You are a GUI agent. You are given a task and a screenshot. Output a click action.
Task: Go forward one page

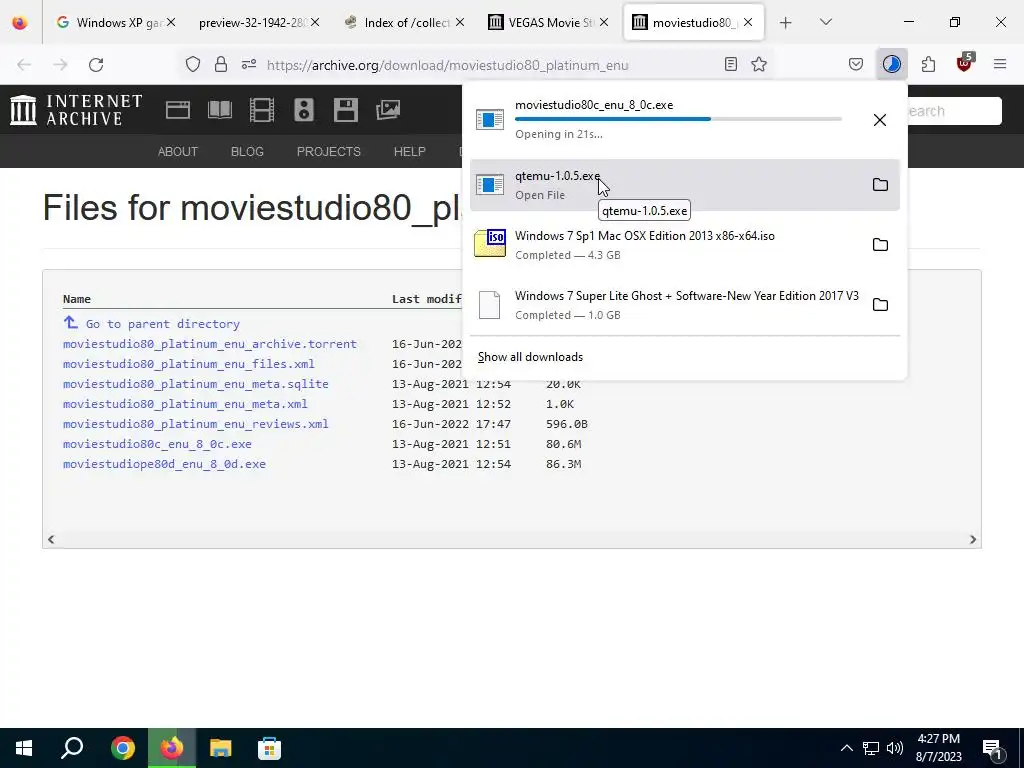click(60, 64)
